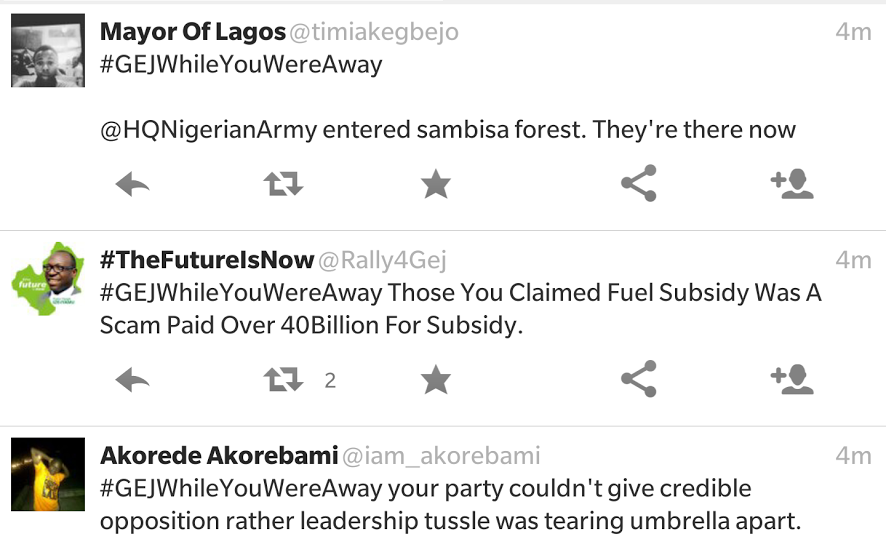Open the @Rally4Gej username
886x539 pixels.
[383, 261]
